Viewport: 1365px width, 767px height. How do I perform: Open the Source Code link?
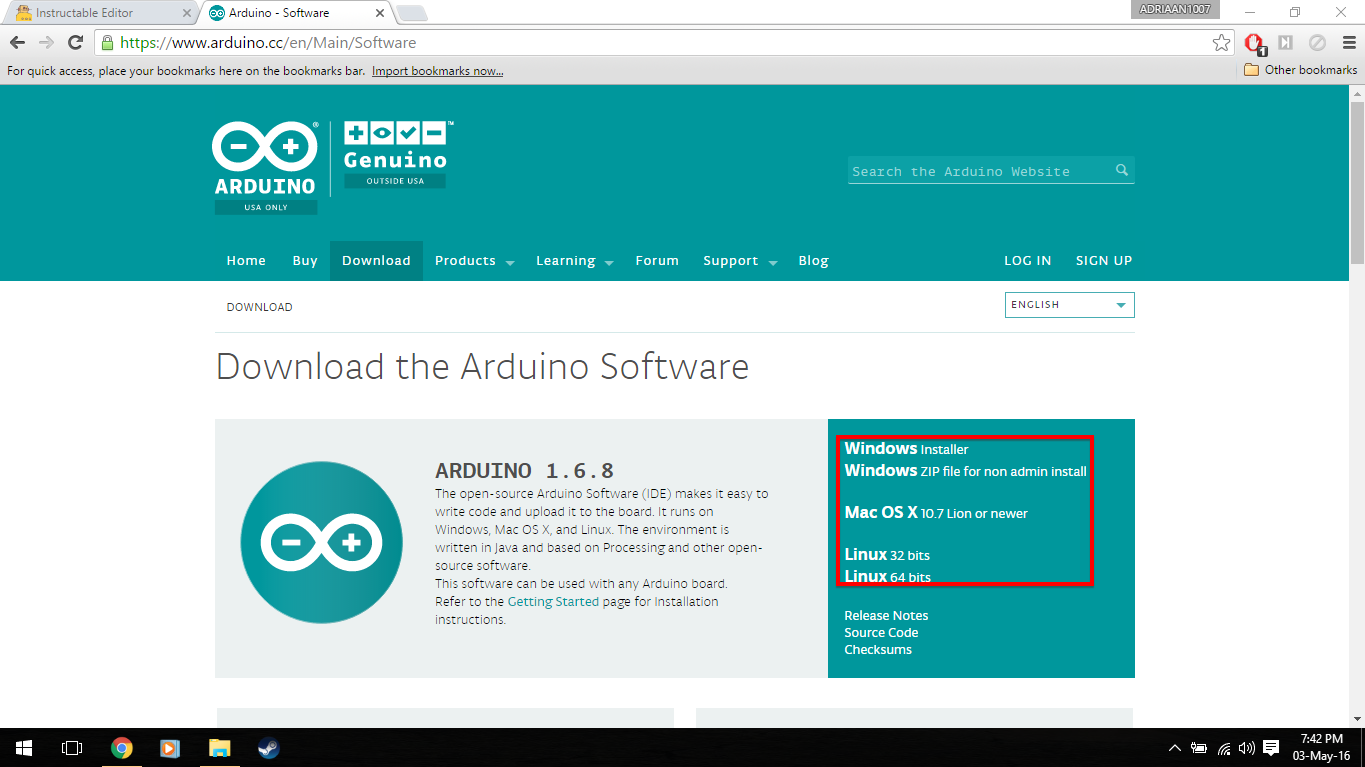point(881,632)
